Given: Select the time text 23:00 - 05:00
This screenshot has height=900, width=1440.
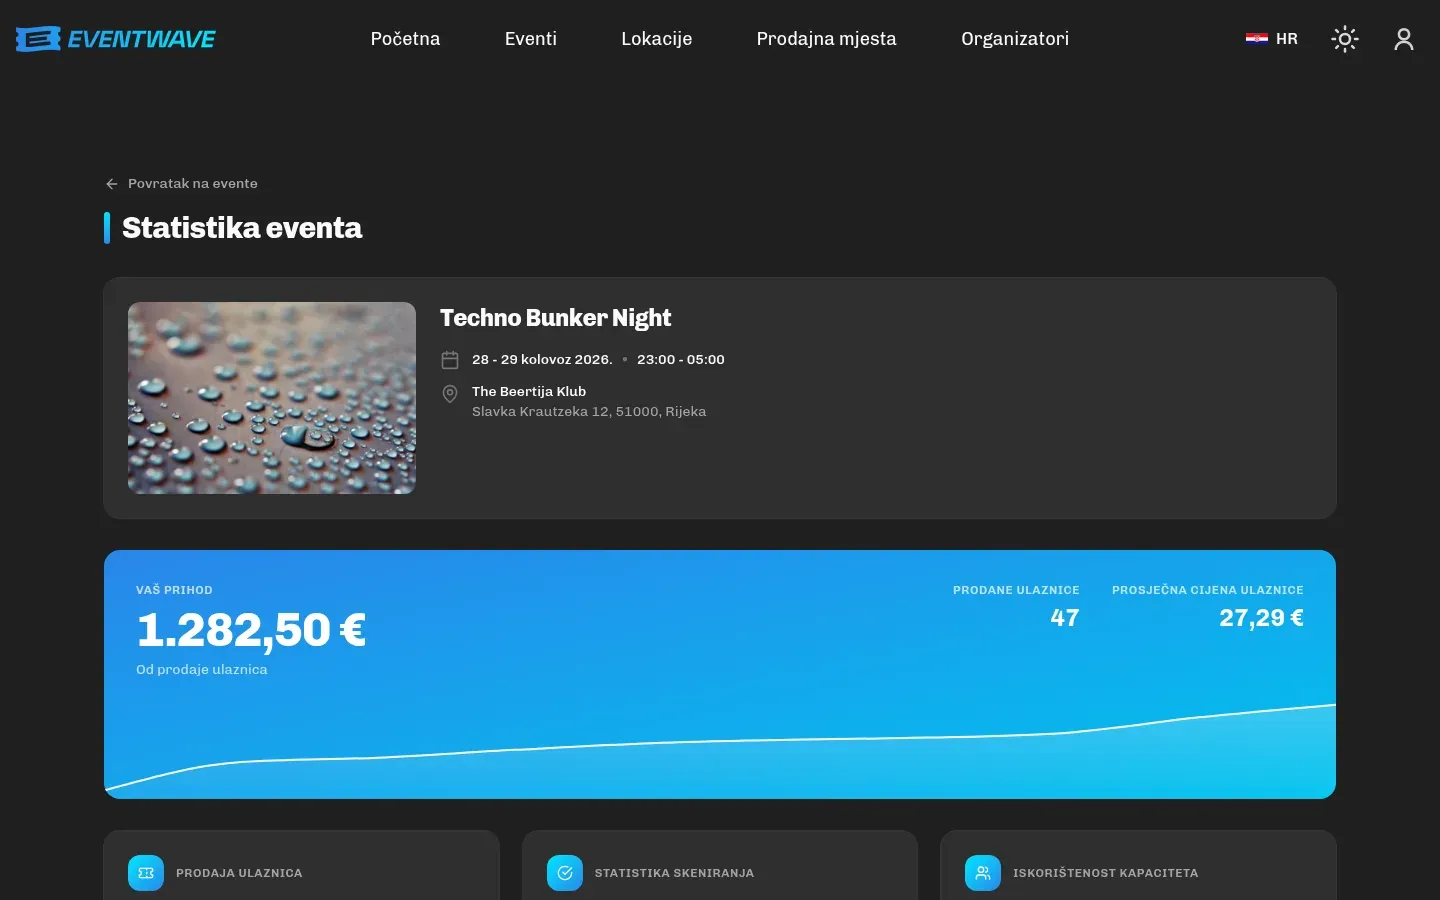Looking at the screenshot, I should pyautogui.click(x=681, y=360).
